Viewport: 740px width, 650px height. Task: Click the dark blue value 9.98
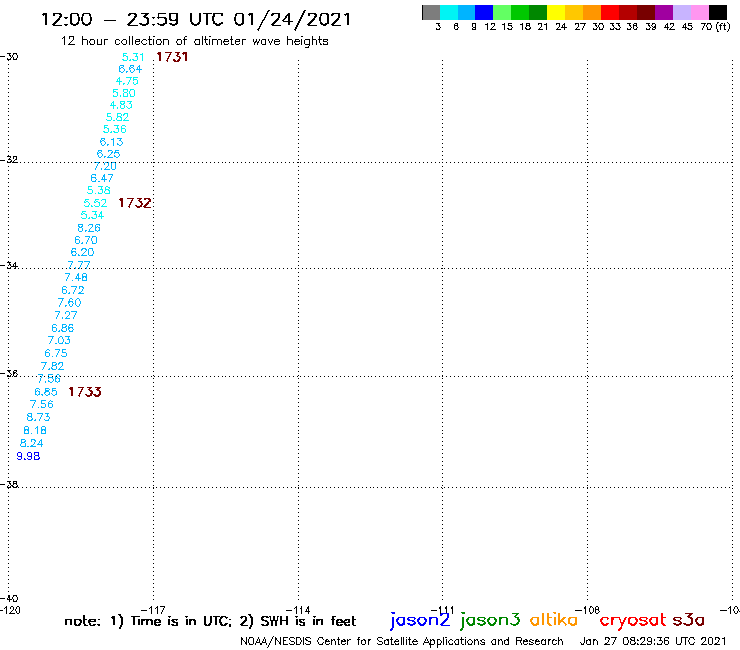coord(28,456)
